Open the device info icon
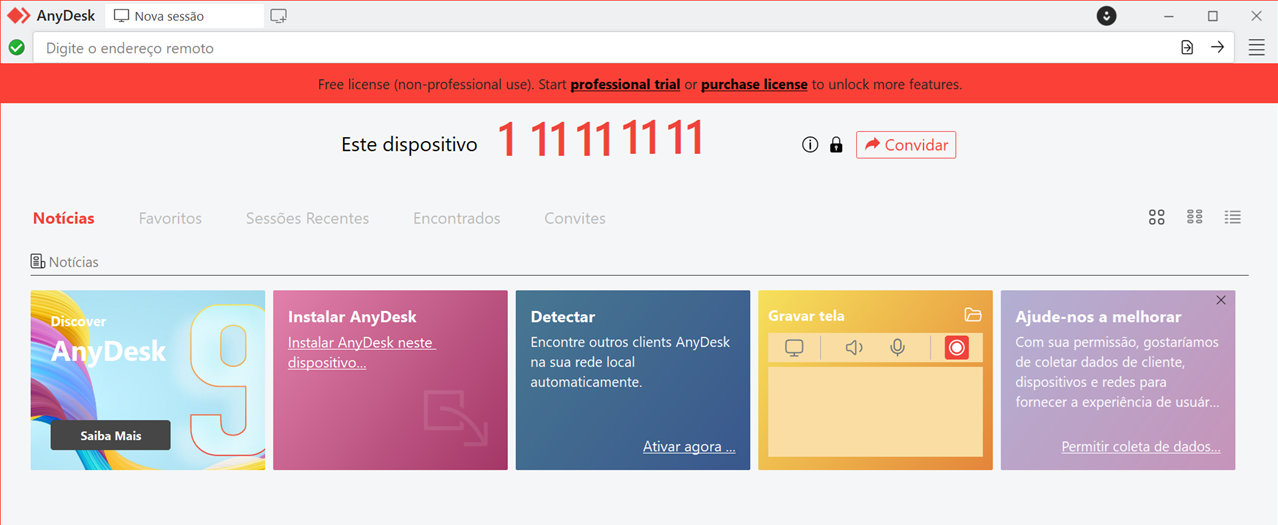Screen dimensions: 1278x525 pyautogui.click(x=810, y=145)
